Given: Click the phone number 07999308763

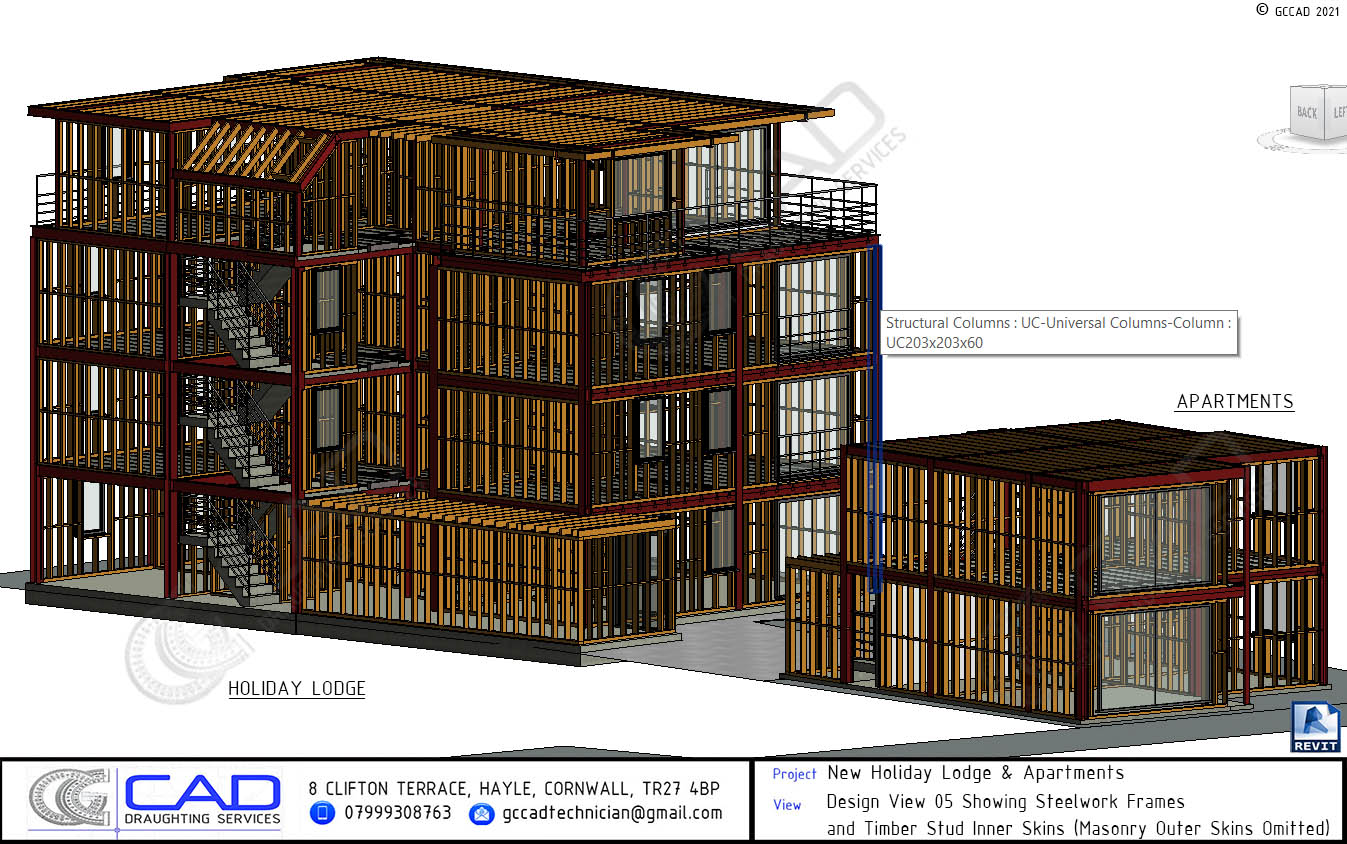Looking at the screenshot, I should coord(398,813).
